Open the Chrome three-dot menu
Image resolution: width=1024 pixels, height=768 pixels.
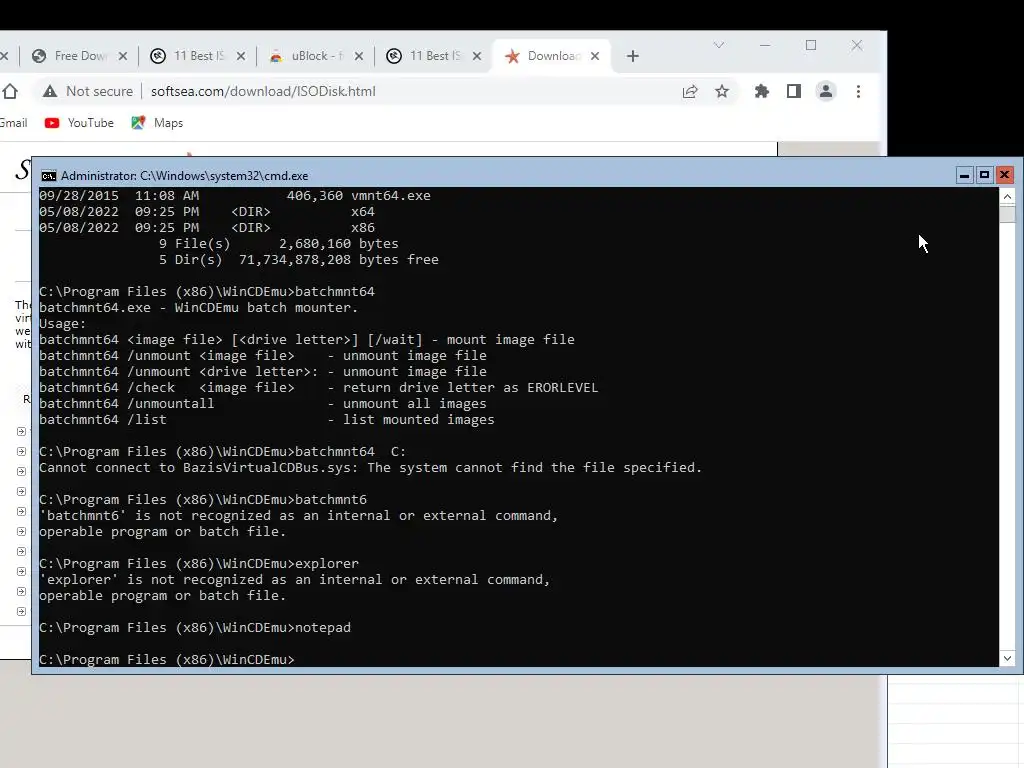click(858, 91)
